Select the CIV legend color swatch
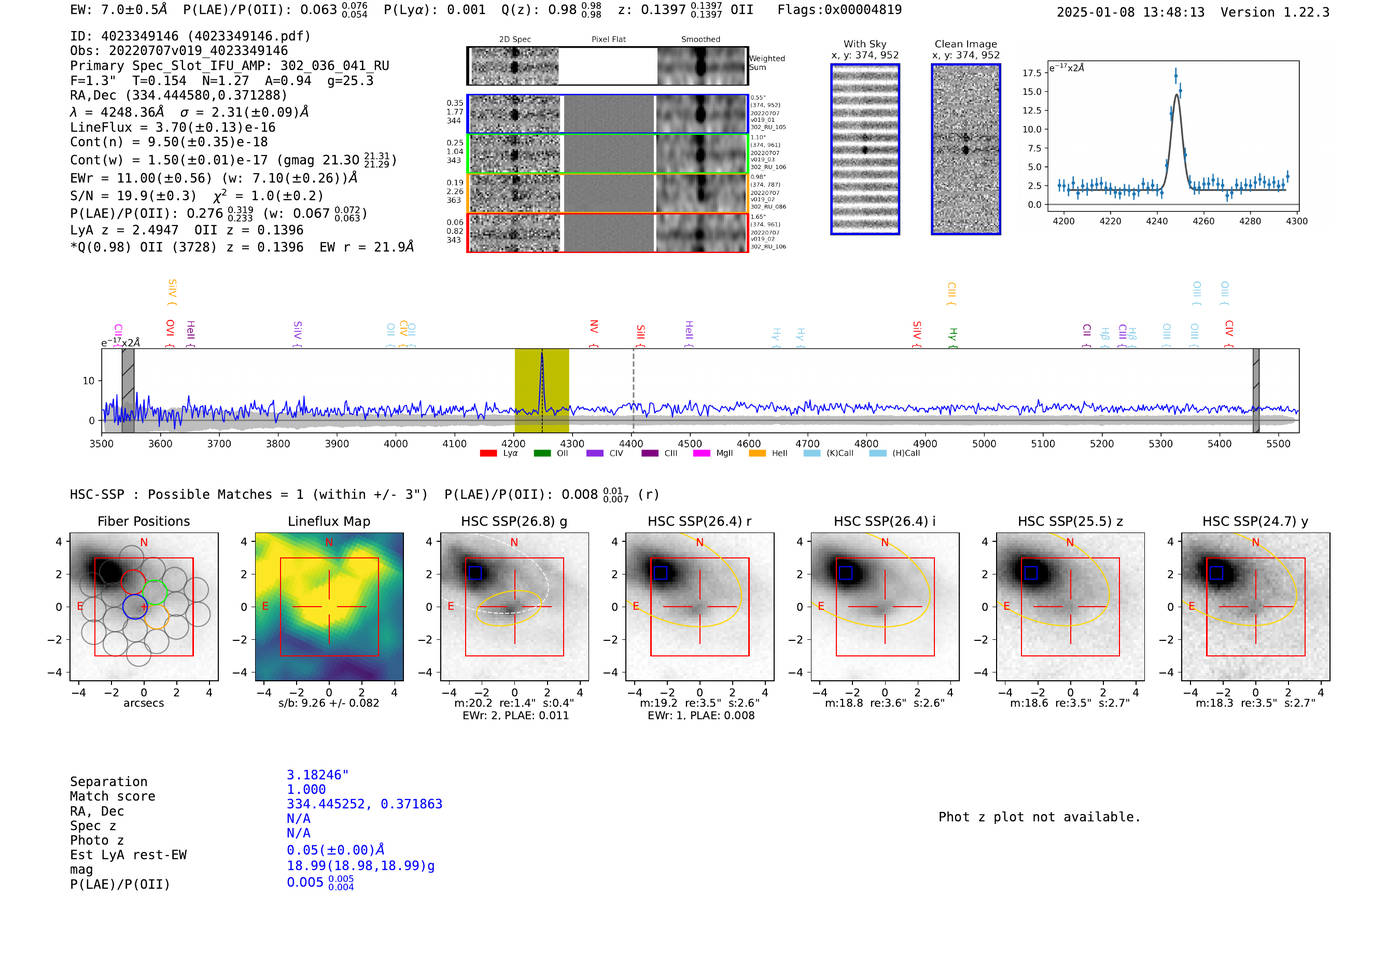1400x953 pixels. coord(595,453)
